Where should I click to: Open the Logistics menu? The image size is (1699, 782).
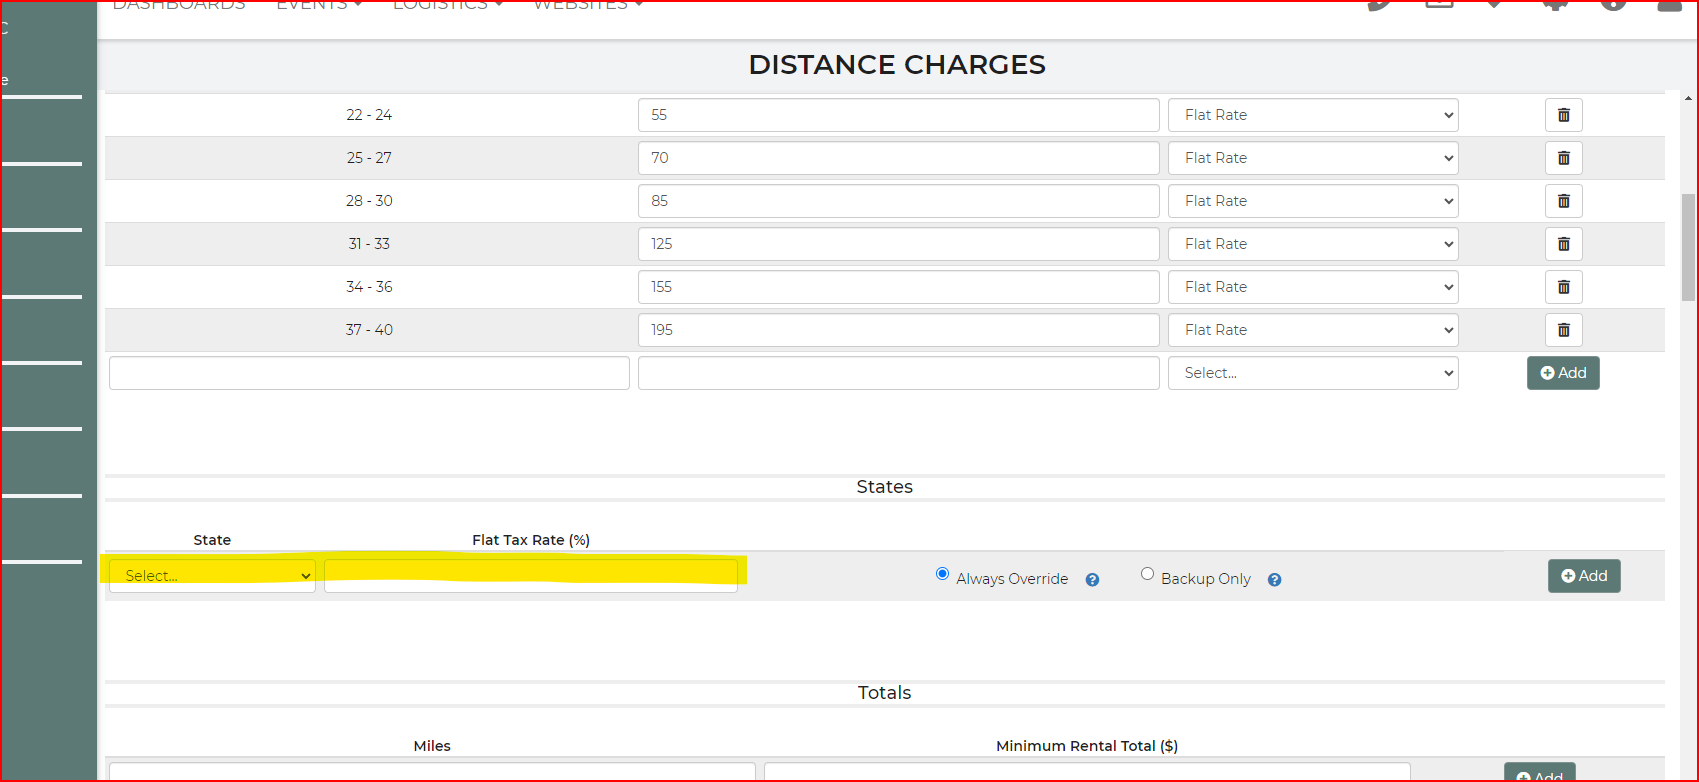tap(447, 6)
